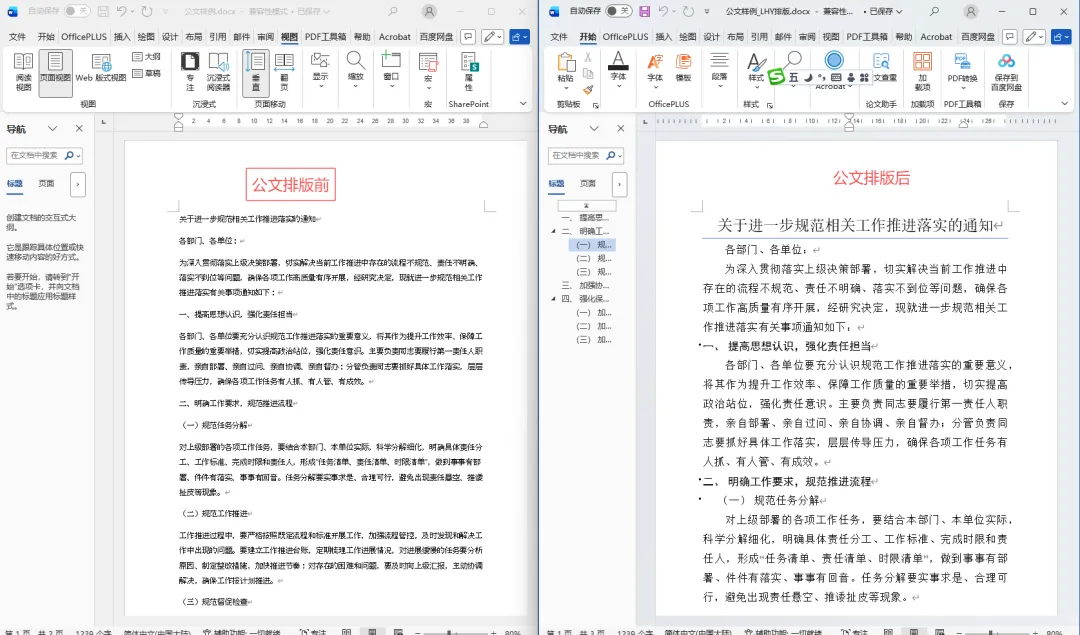This screenshot has height=635, width=1080.
Task: Switch to 大纲 outline view
Action: coord(147,56)
